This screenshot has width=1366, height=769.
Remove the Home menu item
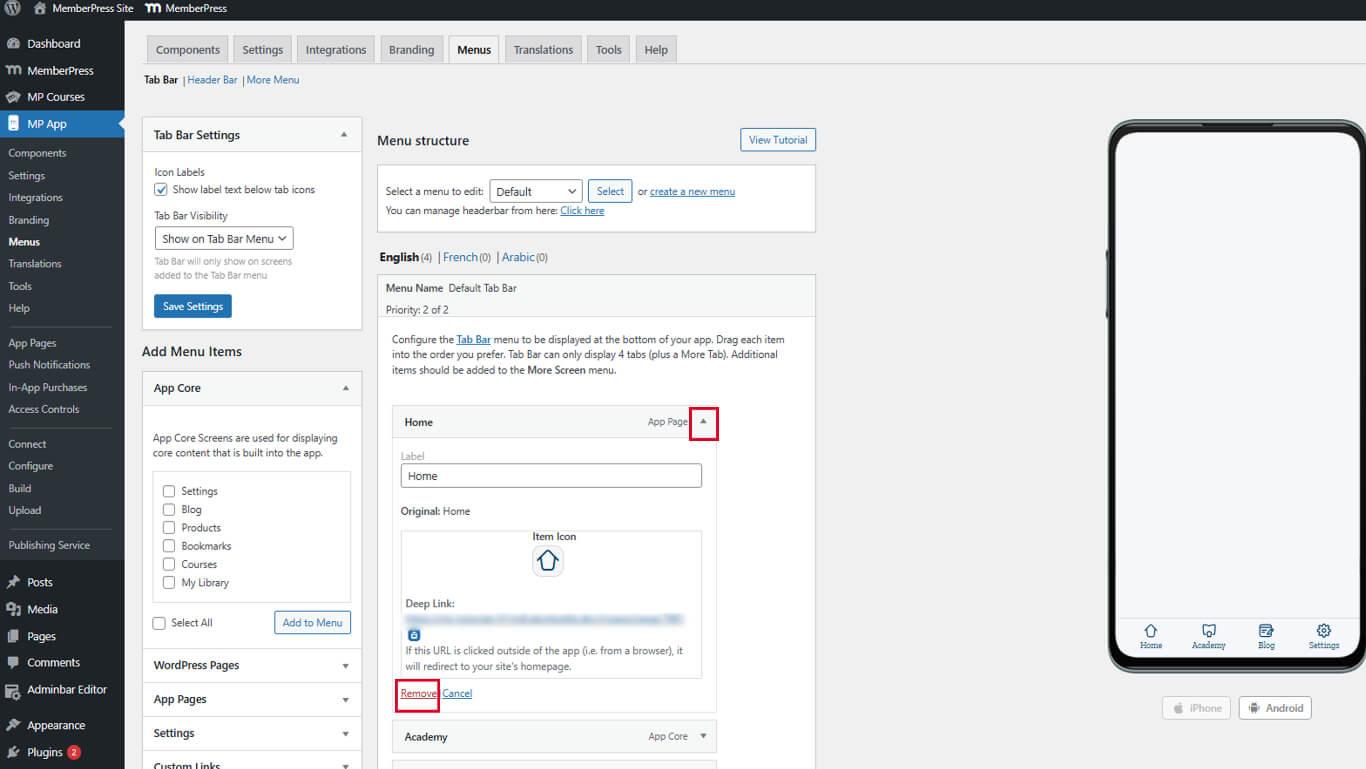tap(418, 693)
